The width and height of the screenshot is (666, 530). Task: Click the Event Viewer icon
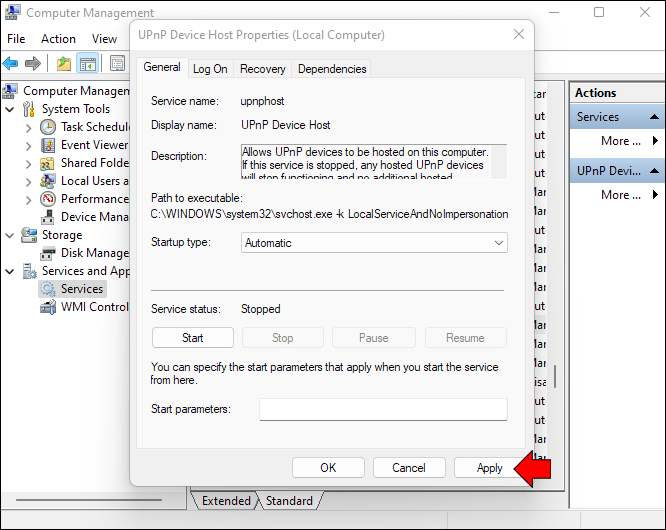coord(48,145)
